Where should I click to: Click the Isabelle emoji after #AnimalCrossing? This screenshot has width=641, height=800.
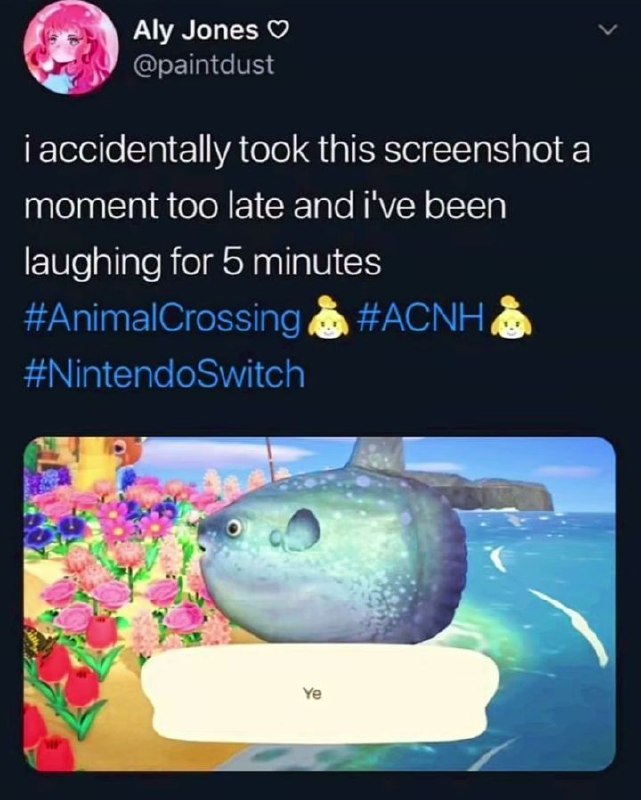pos(329,319)
